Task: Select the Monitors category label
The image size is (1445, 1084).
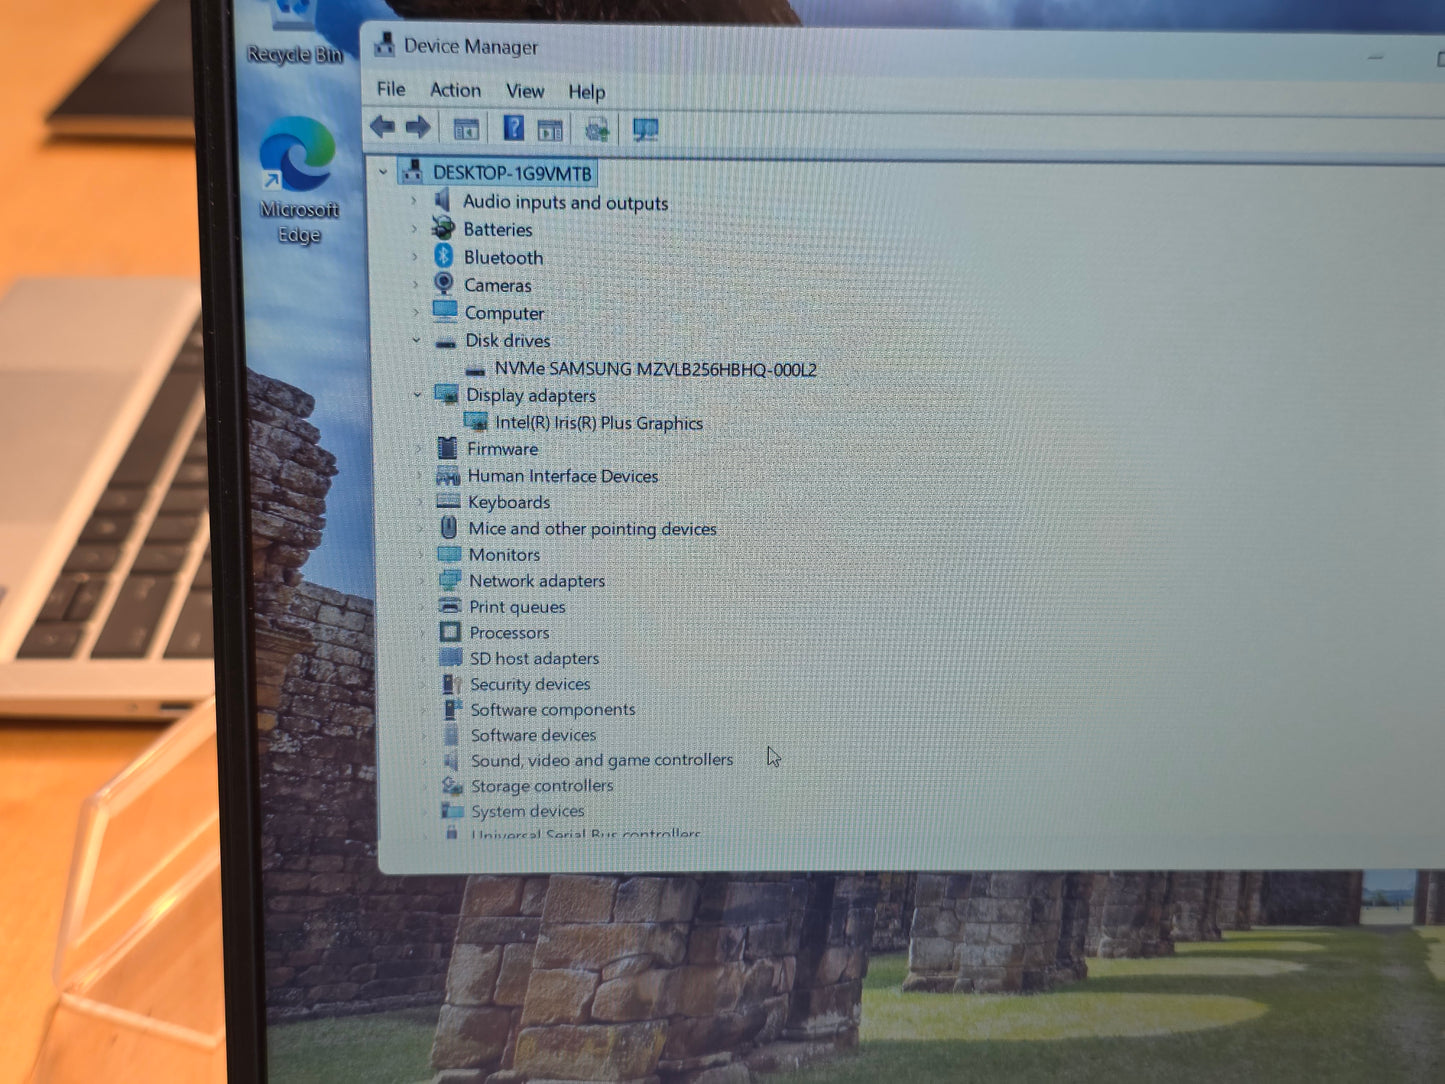Action: pyautogui.click(x=504, y=554)
